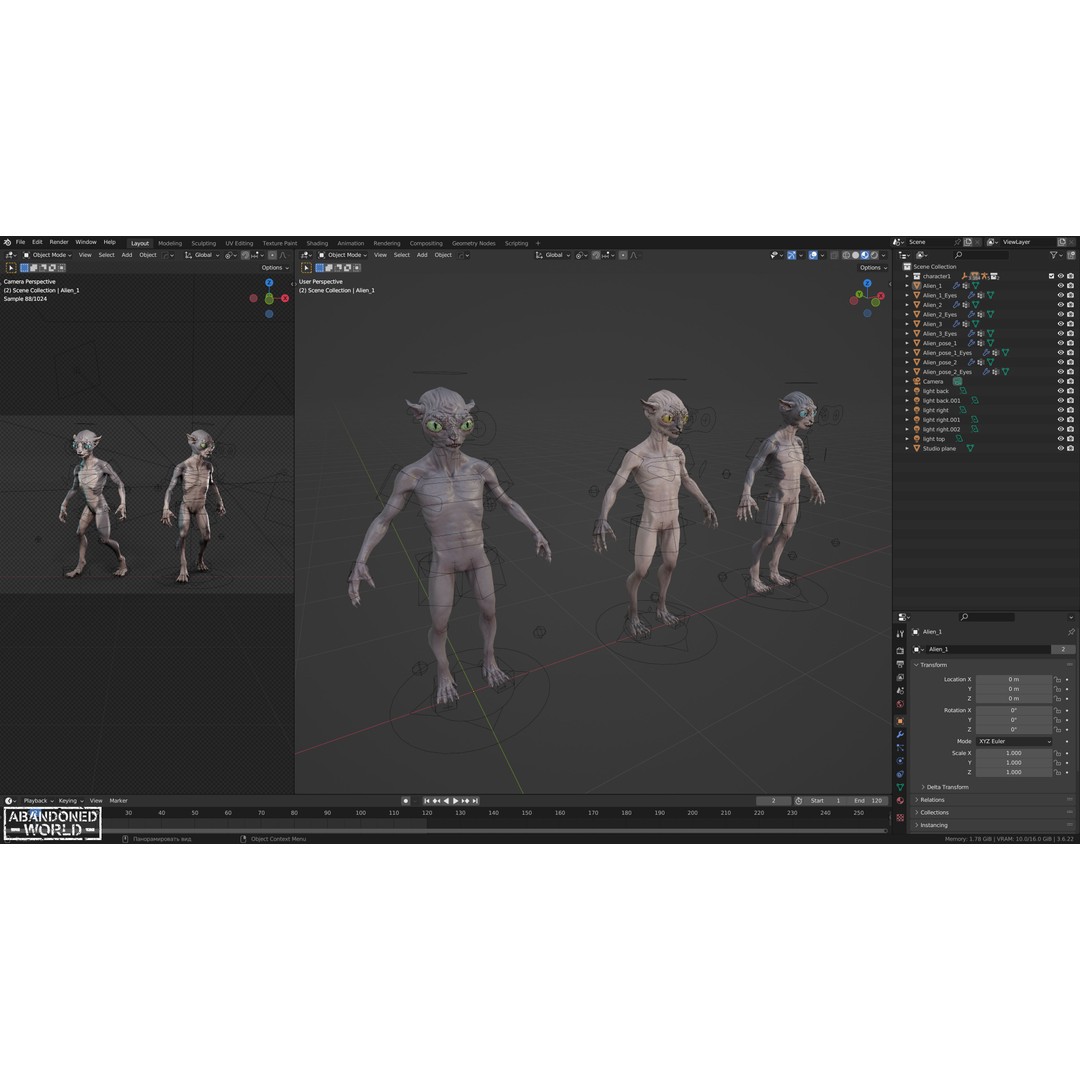
Task: Open the timeline Playback menu
Action: tap(38, 801)
